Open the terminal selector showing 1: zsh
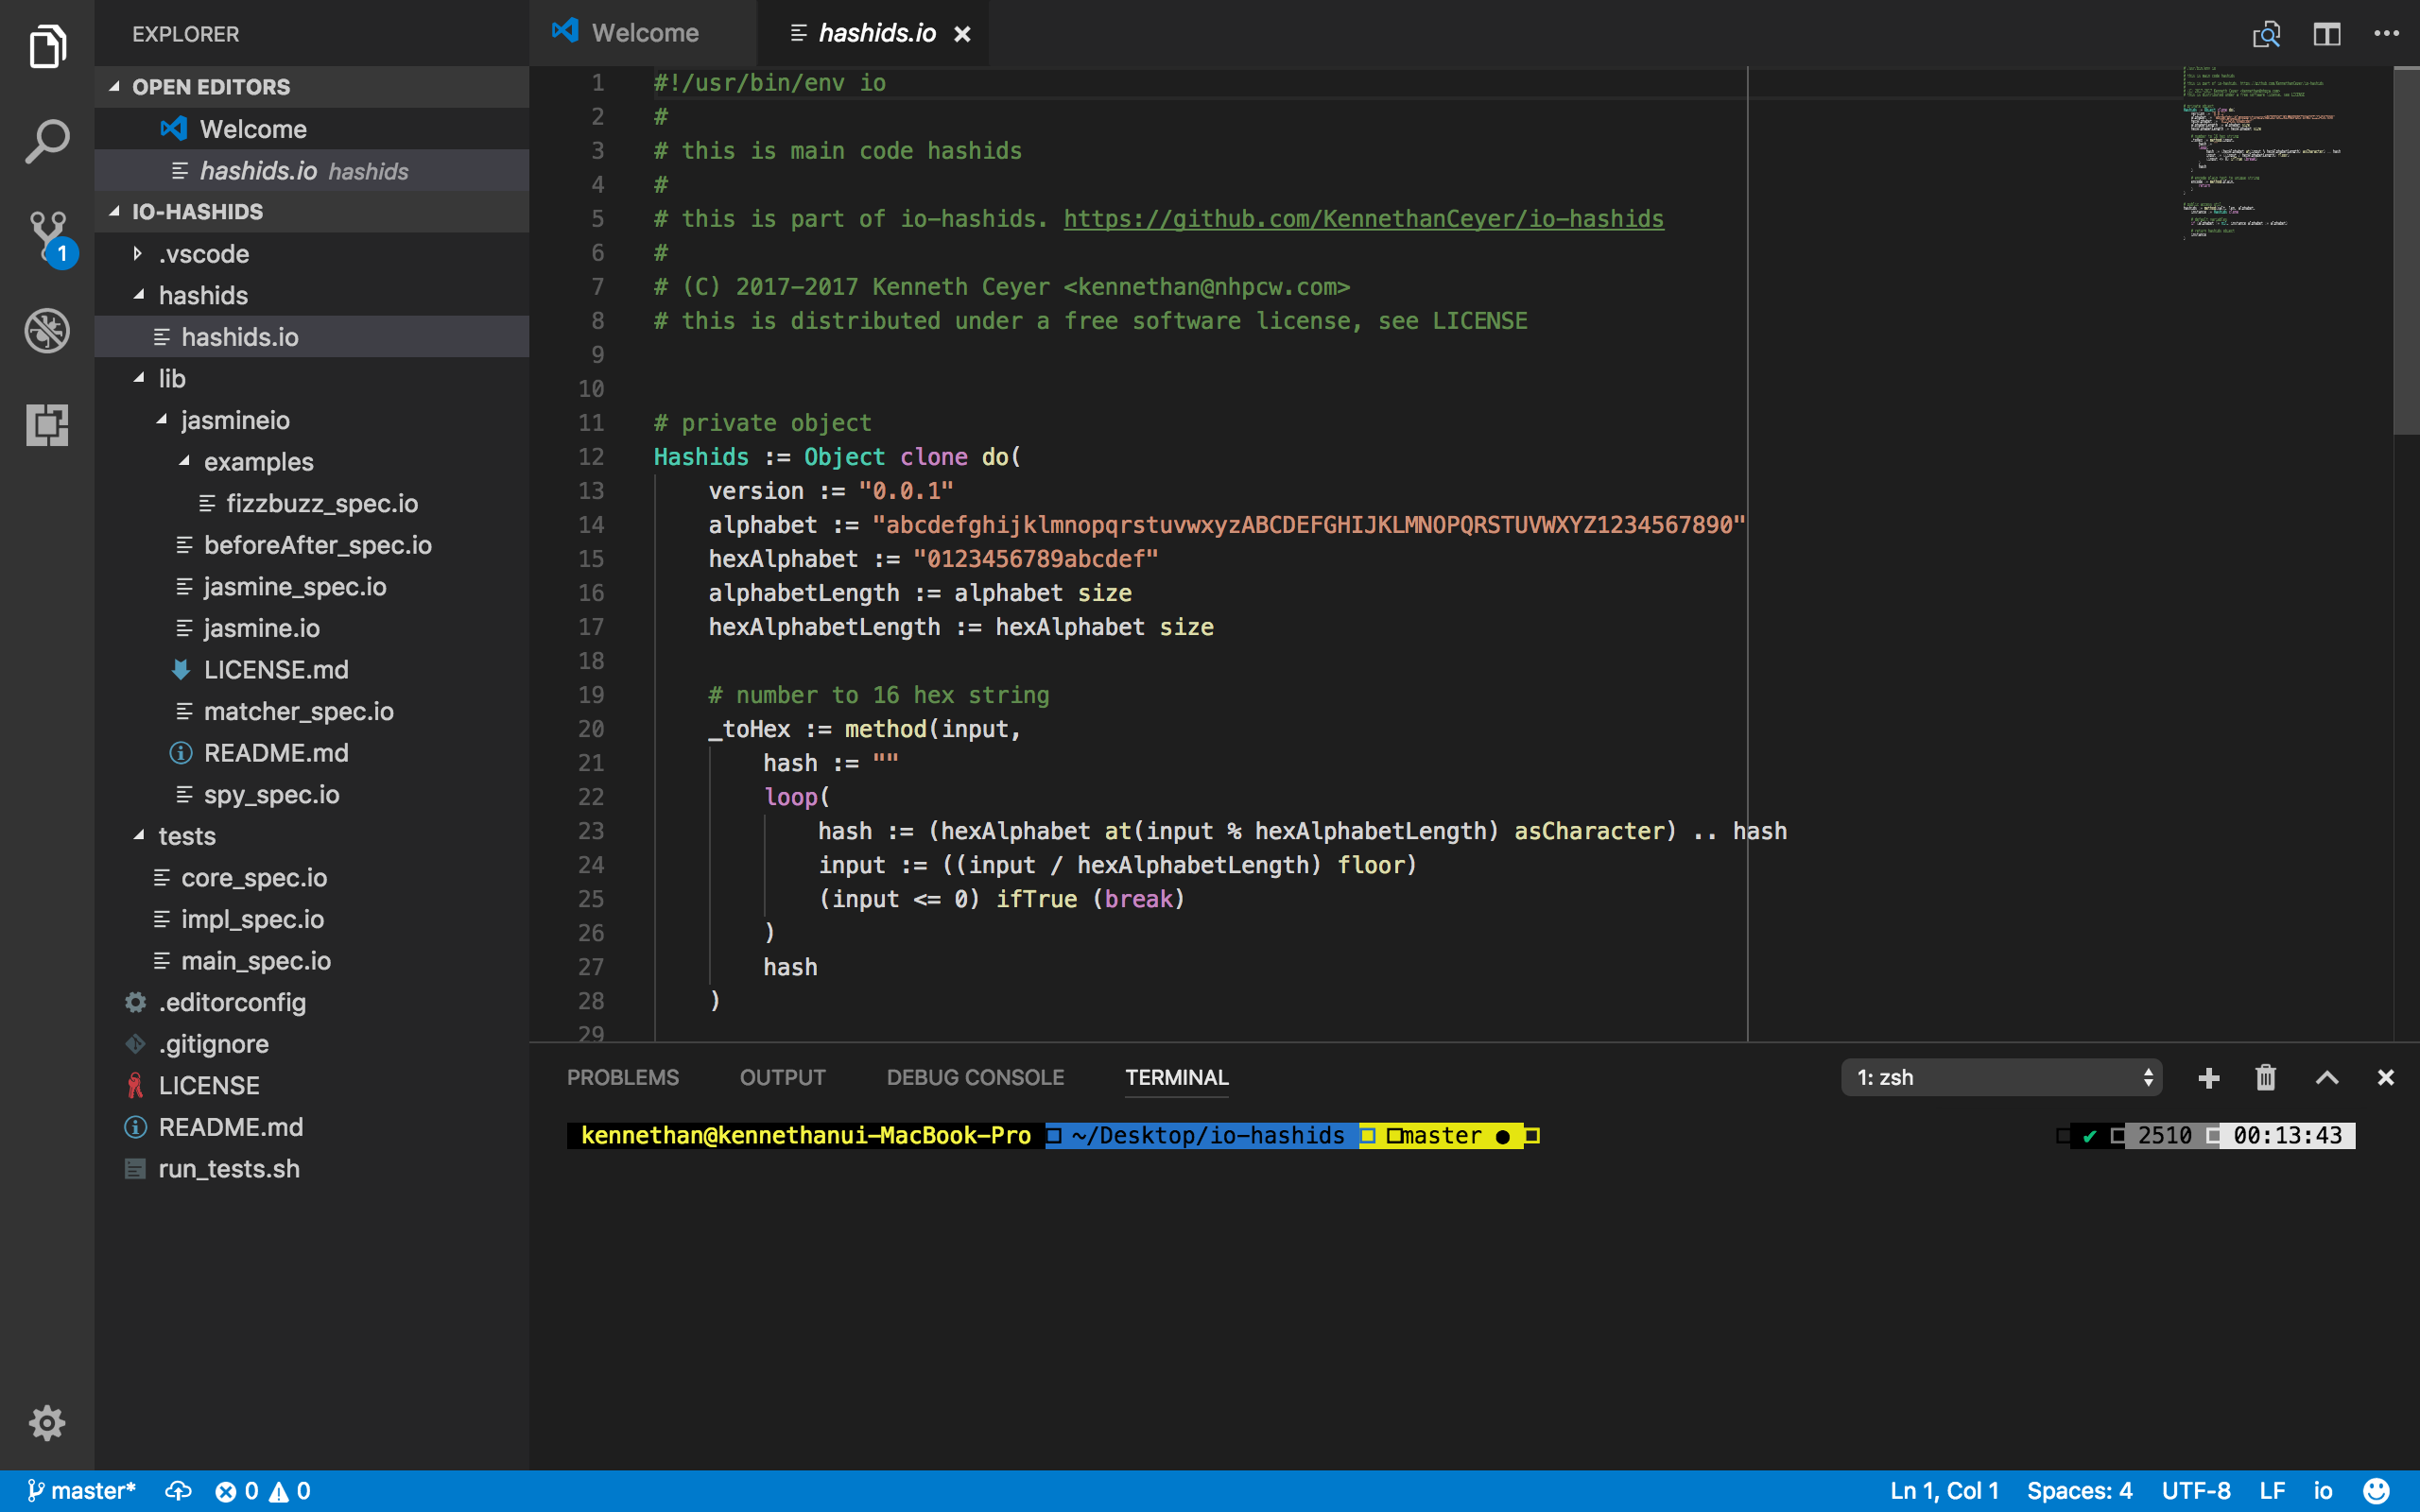2420x1512 pixels. pyautogui.click(x=2001, y=1077)
